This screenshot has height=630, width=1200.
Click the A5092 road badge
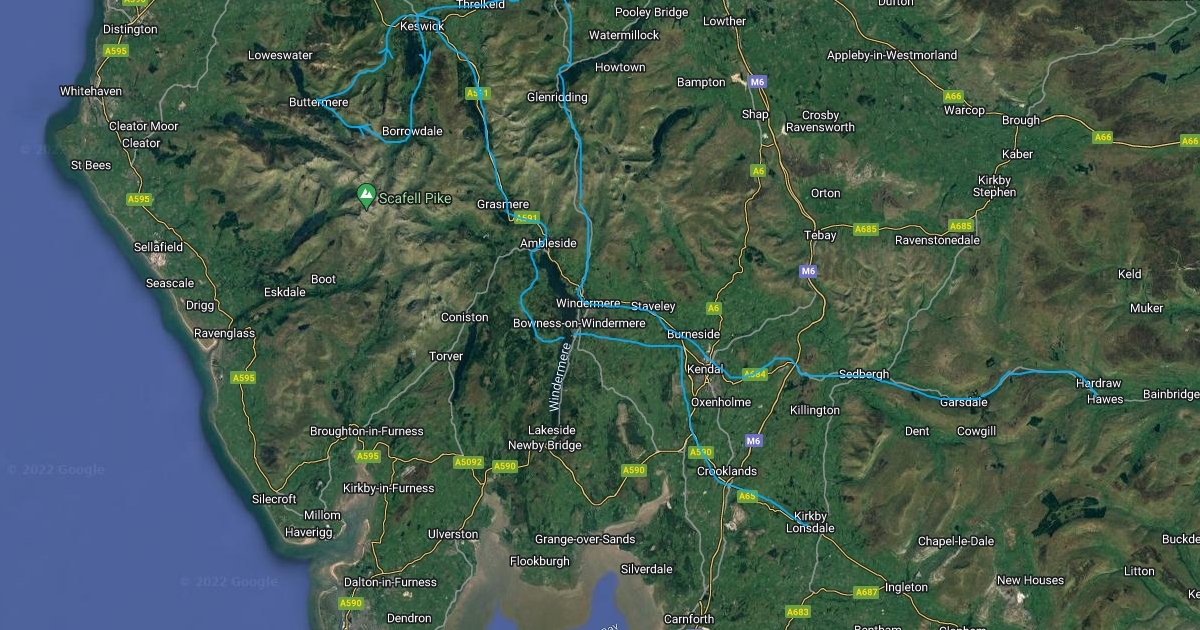pyautogui.click(x=468, y=462)
